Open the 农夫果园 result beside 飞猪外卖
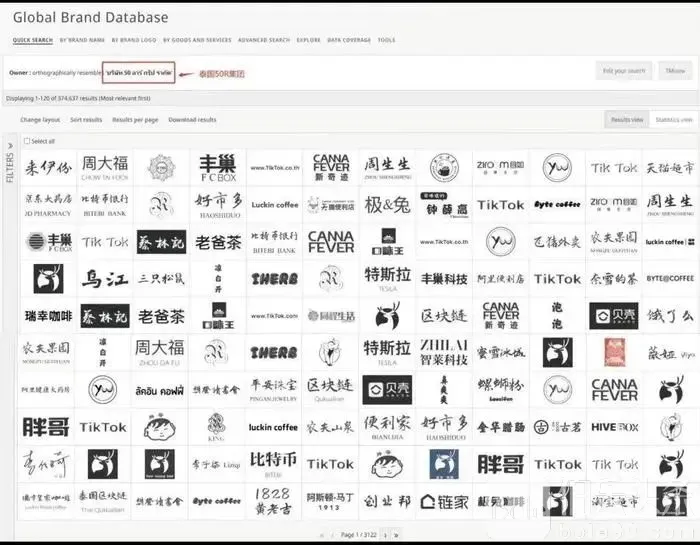 point(614,242)
